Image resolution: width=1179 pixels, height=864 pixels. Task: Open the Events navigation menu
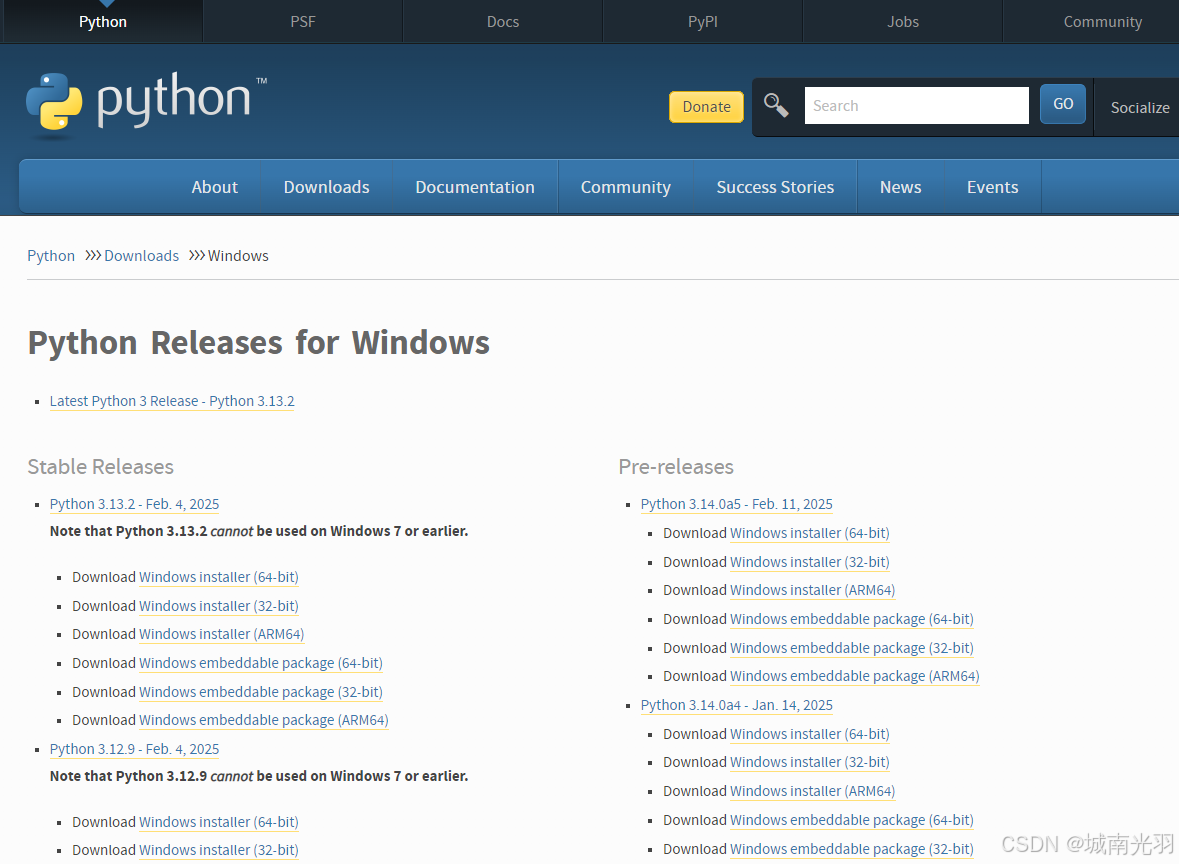click(993, 187)
